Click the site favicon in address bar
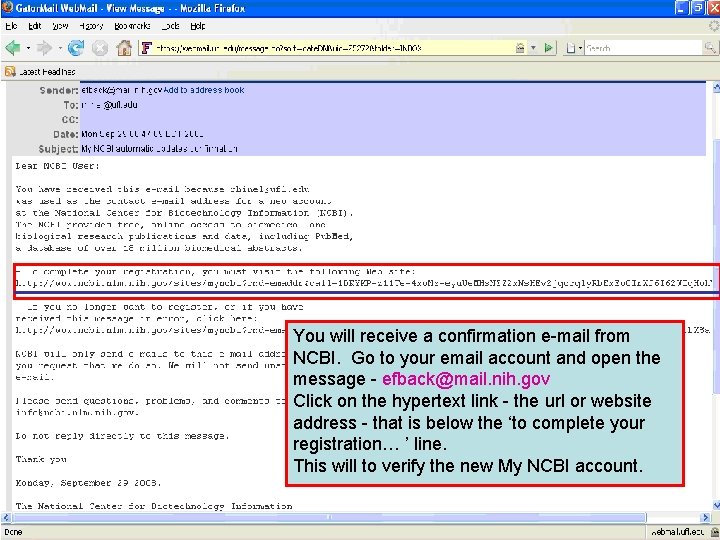720x540 pixels. [146, 48]
